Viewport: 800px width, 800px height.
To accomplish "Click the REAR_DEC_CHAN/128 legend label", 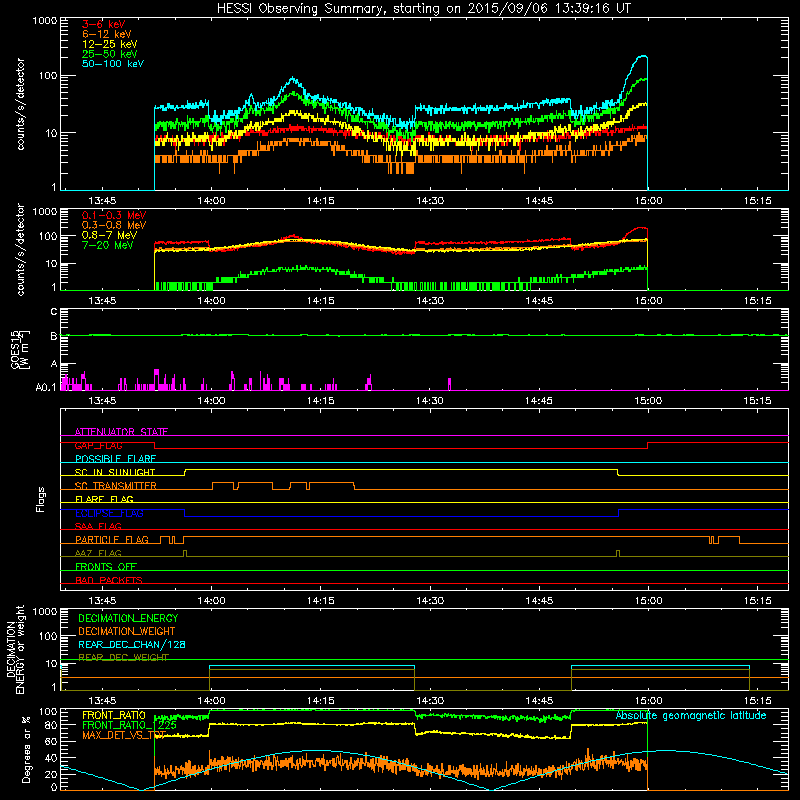I will [132, 645].
